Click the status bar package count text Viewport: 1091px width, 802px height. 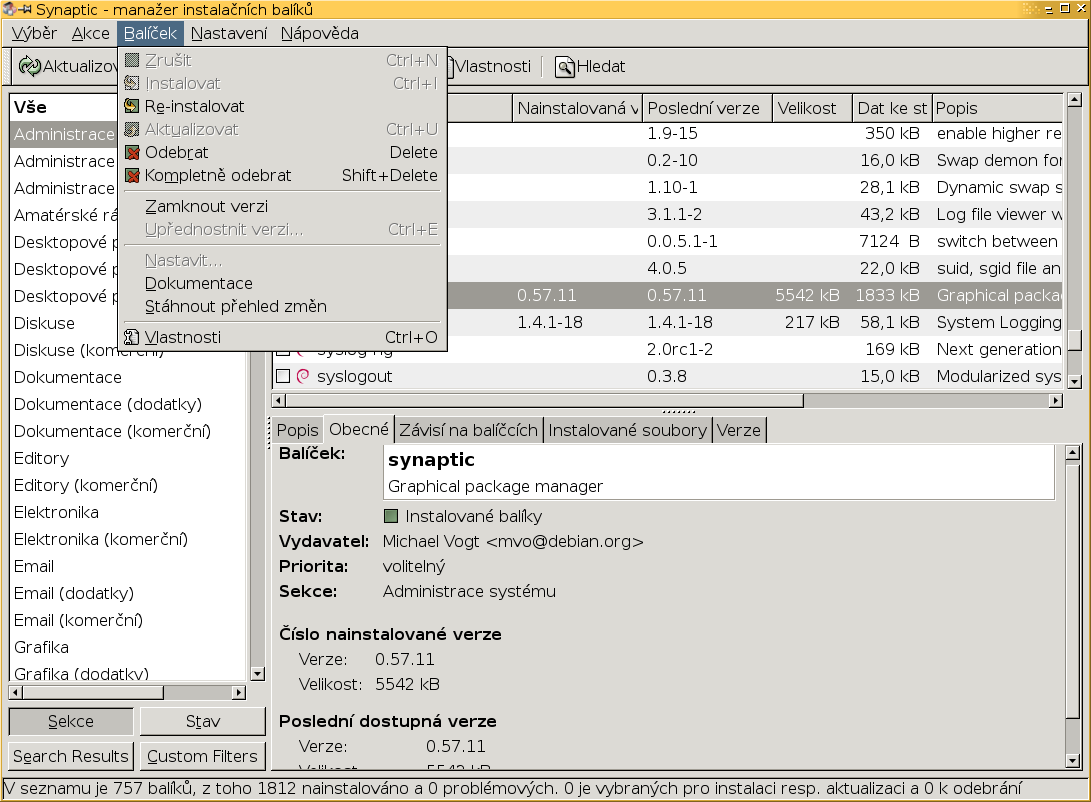pos(513,789)
